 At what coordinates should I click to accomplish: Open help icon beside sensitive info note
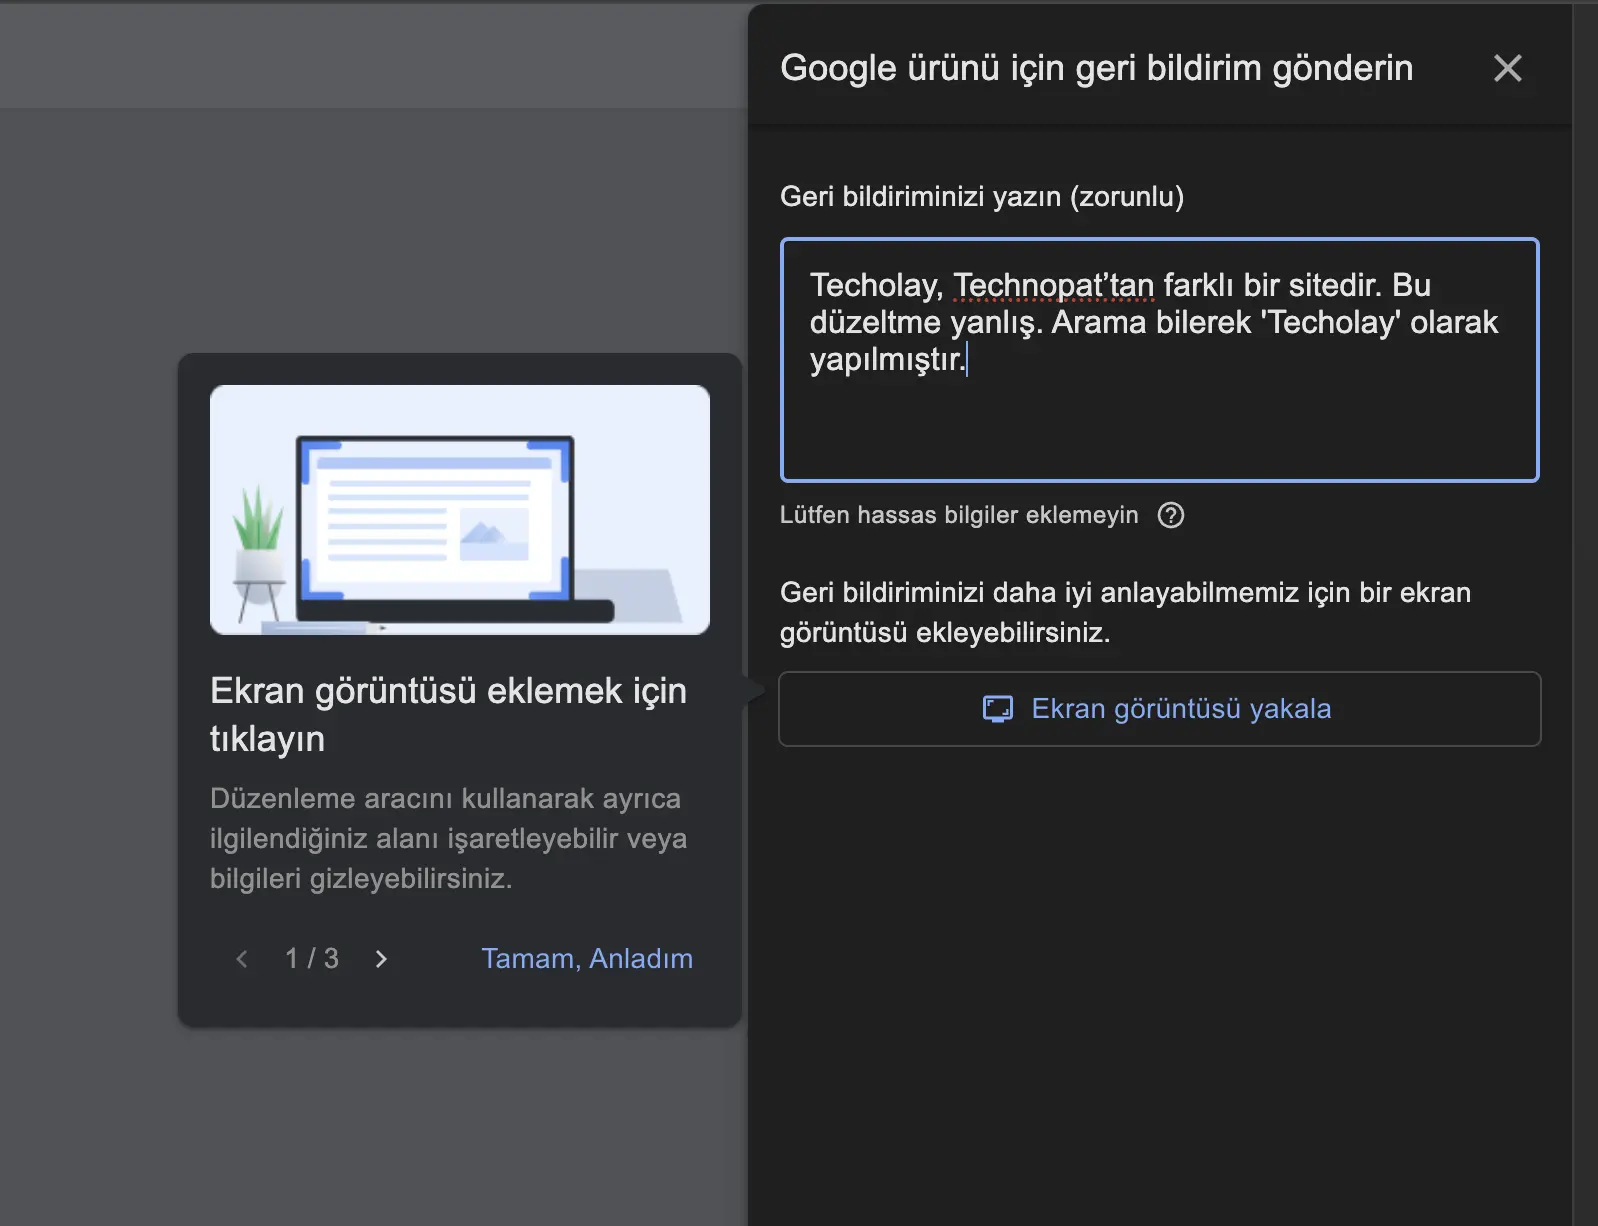[1170, 515]
